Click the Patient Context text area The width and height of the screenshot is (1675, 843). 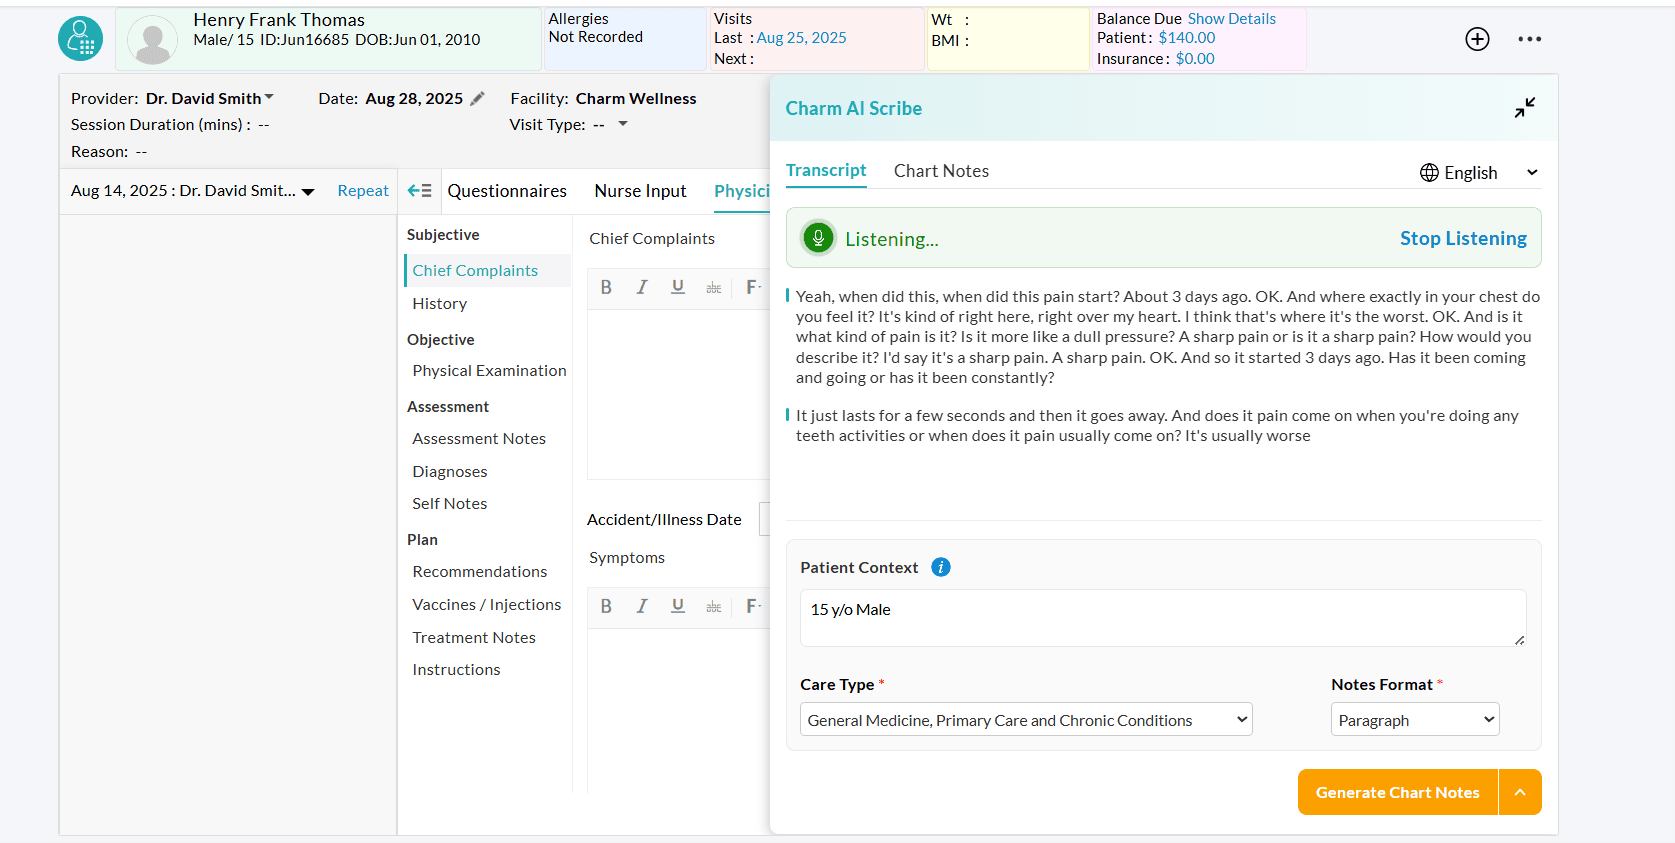coord(1163,618)
